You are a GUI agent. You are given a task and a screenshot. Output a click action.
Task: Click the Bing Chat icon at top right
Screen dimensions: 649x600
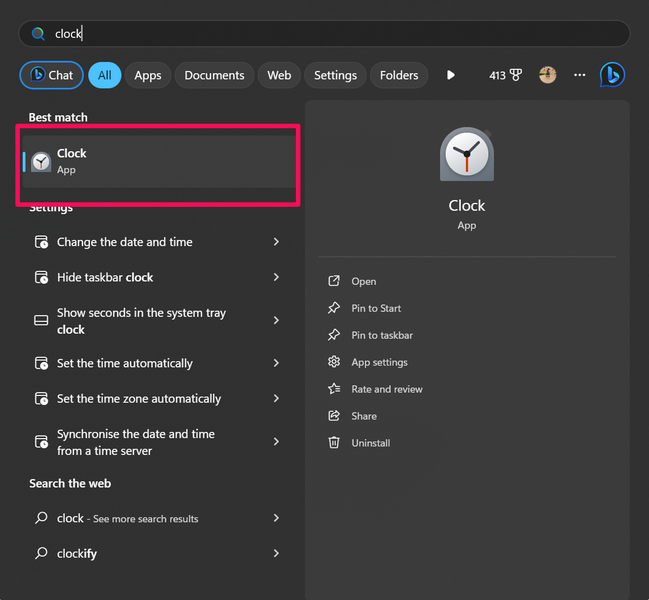pos(612,75)
